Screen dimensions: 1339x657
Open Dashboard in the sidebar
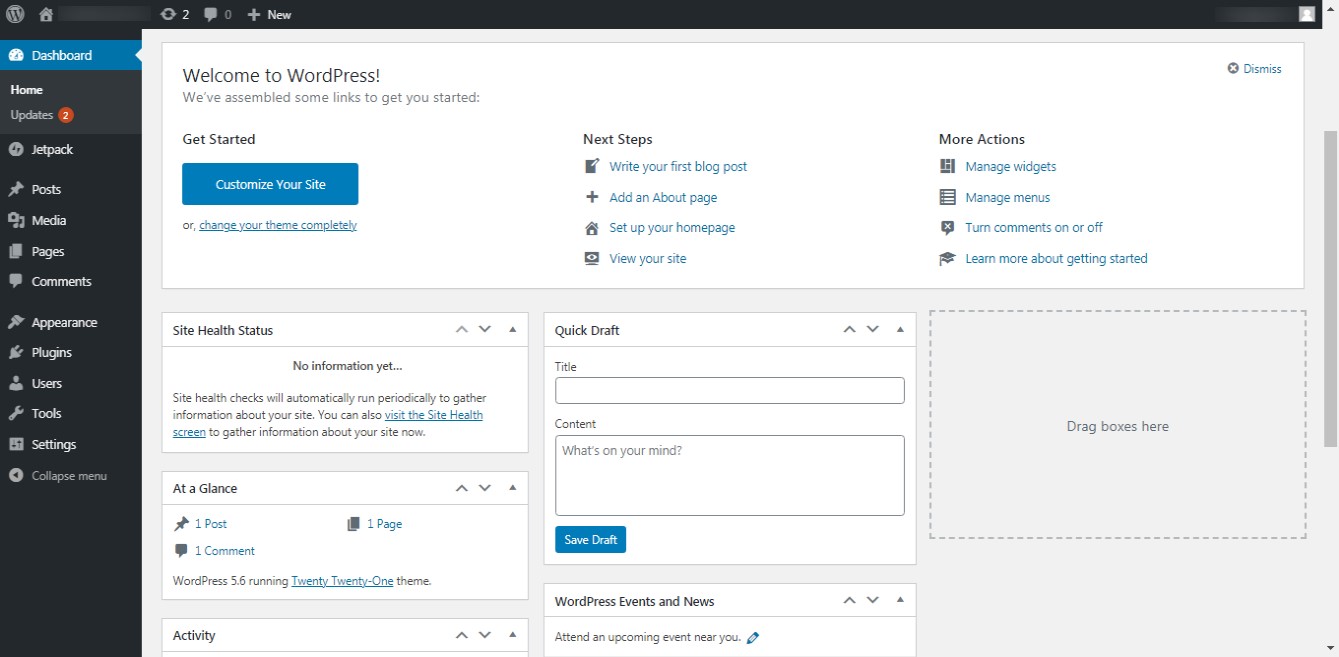tap(70, 55)
